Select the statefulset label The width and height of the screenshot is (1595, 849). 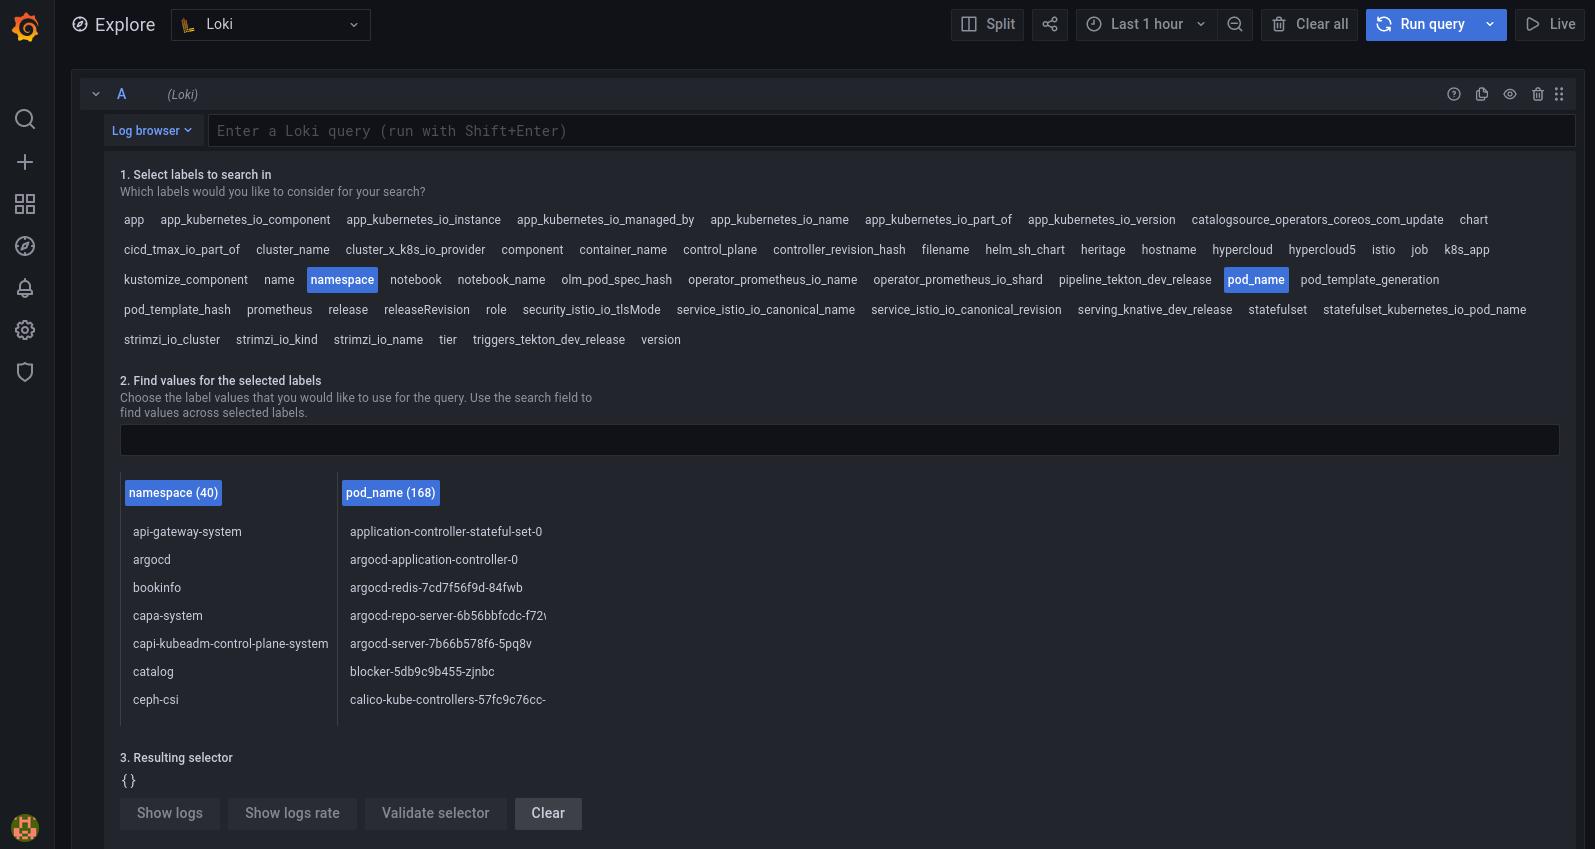click(x=1277, y=310)
